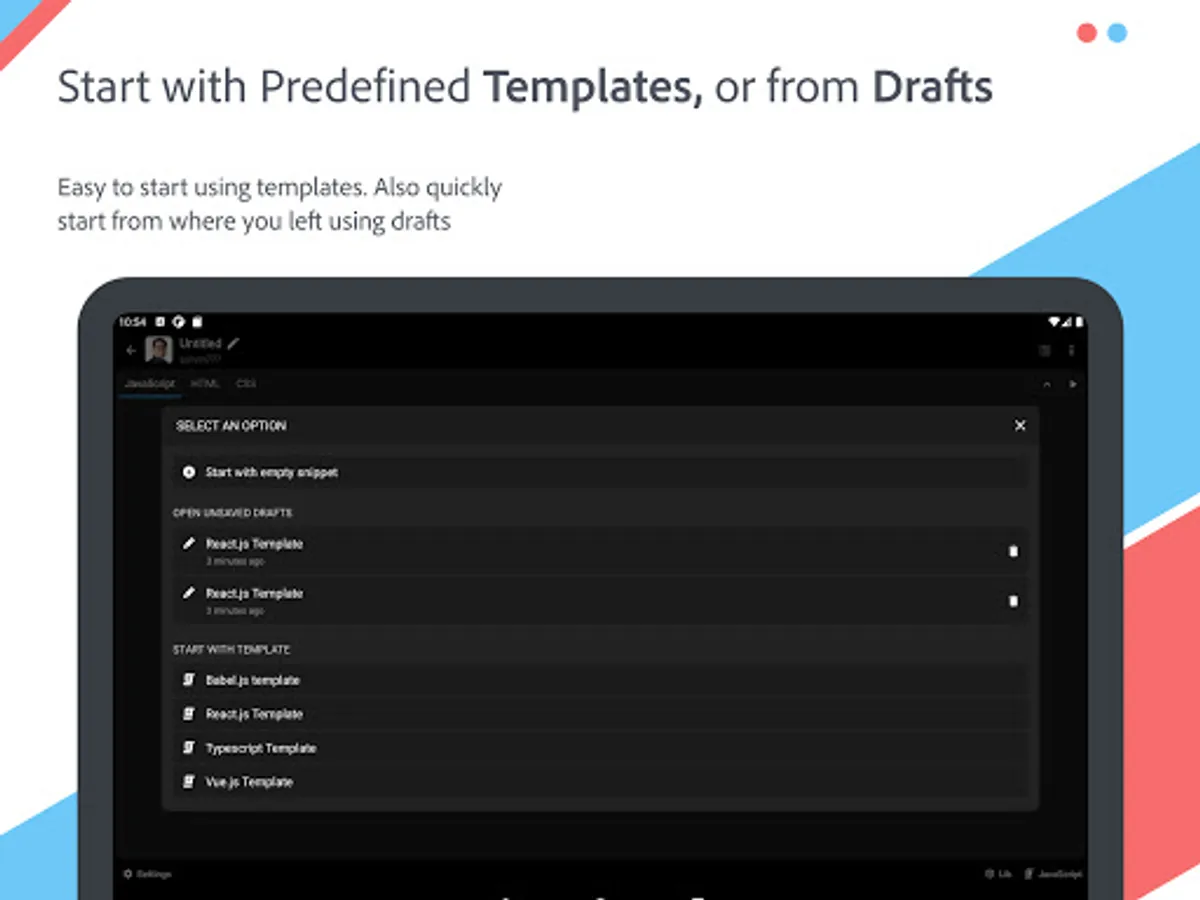Go back using the arrow icon
This screenshot has height=900, width=1200.
pos(131,351)
